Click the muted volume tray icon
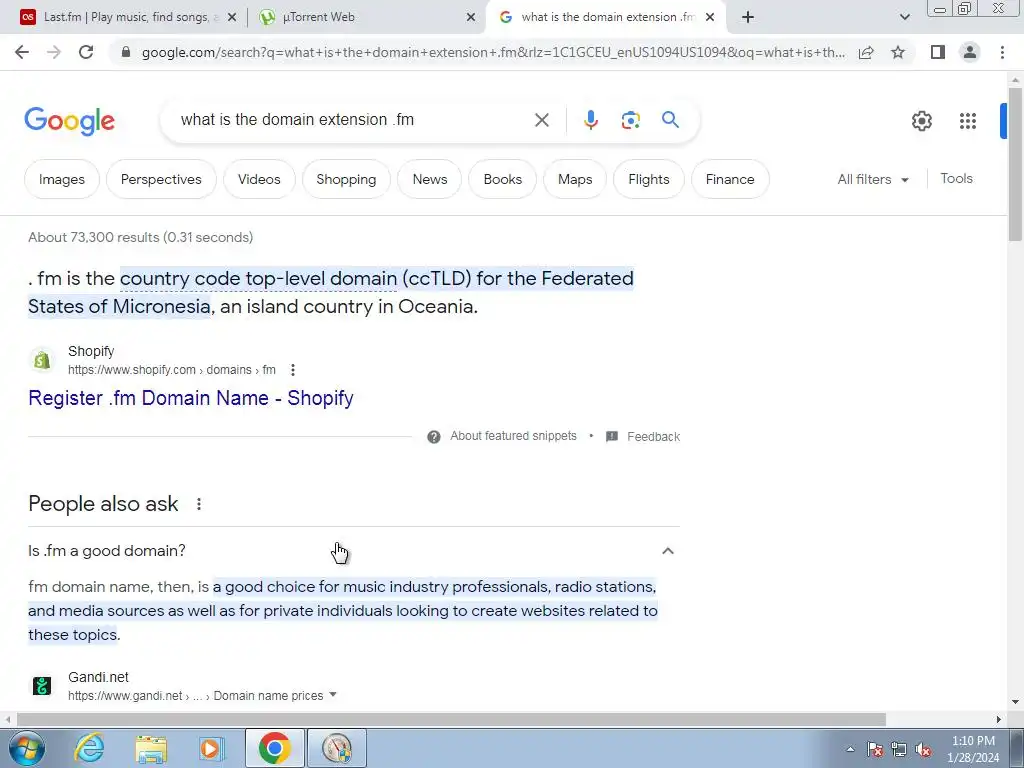 coord(923,750)
